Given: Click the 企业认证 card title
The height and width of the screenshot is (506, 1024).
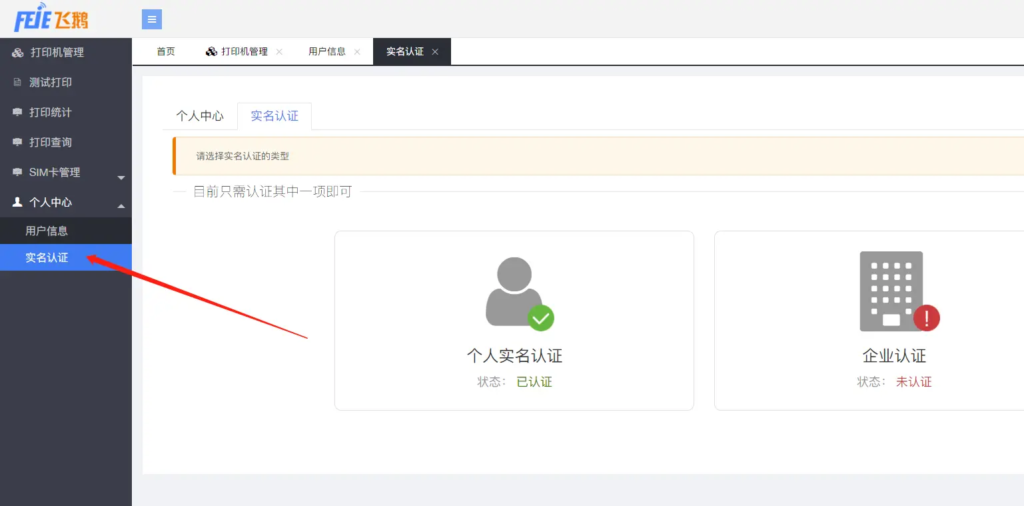Looking at the screenshot, I should (x=894, y=356).
